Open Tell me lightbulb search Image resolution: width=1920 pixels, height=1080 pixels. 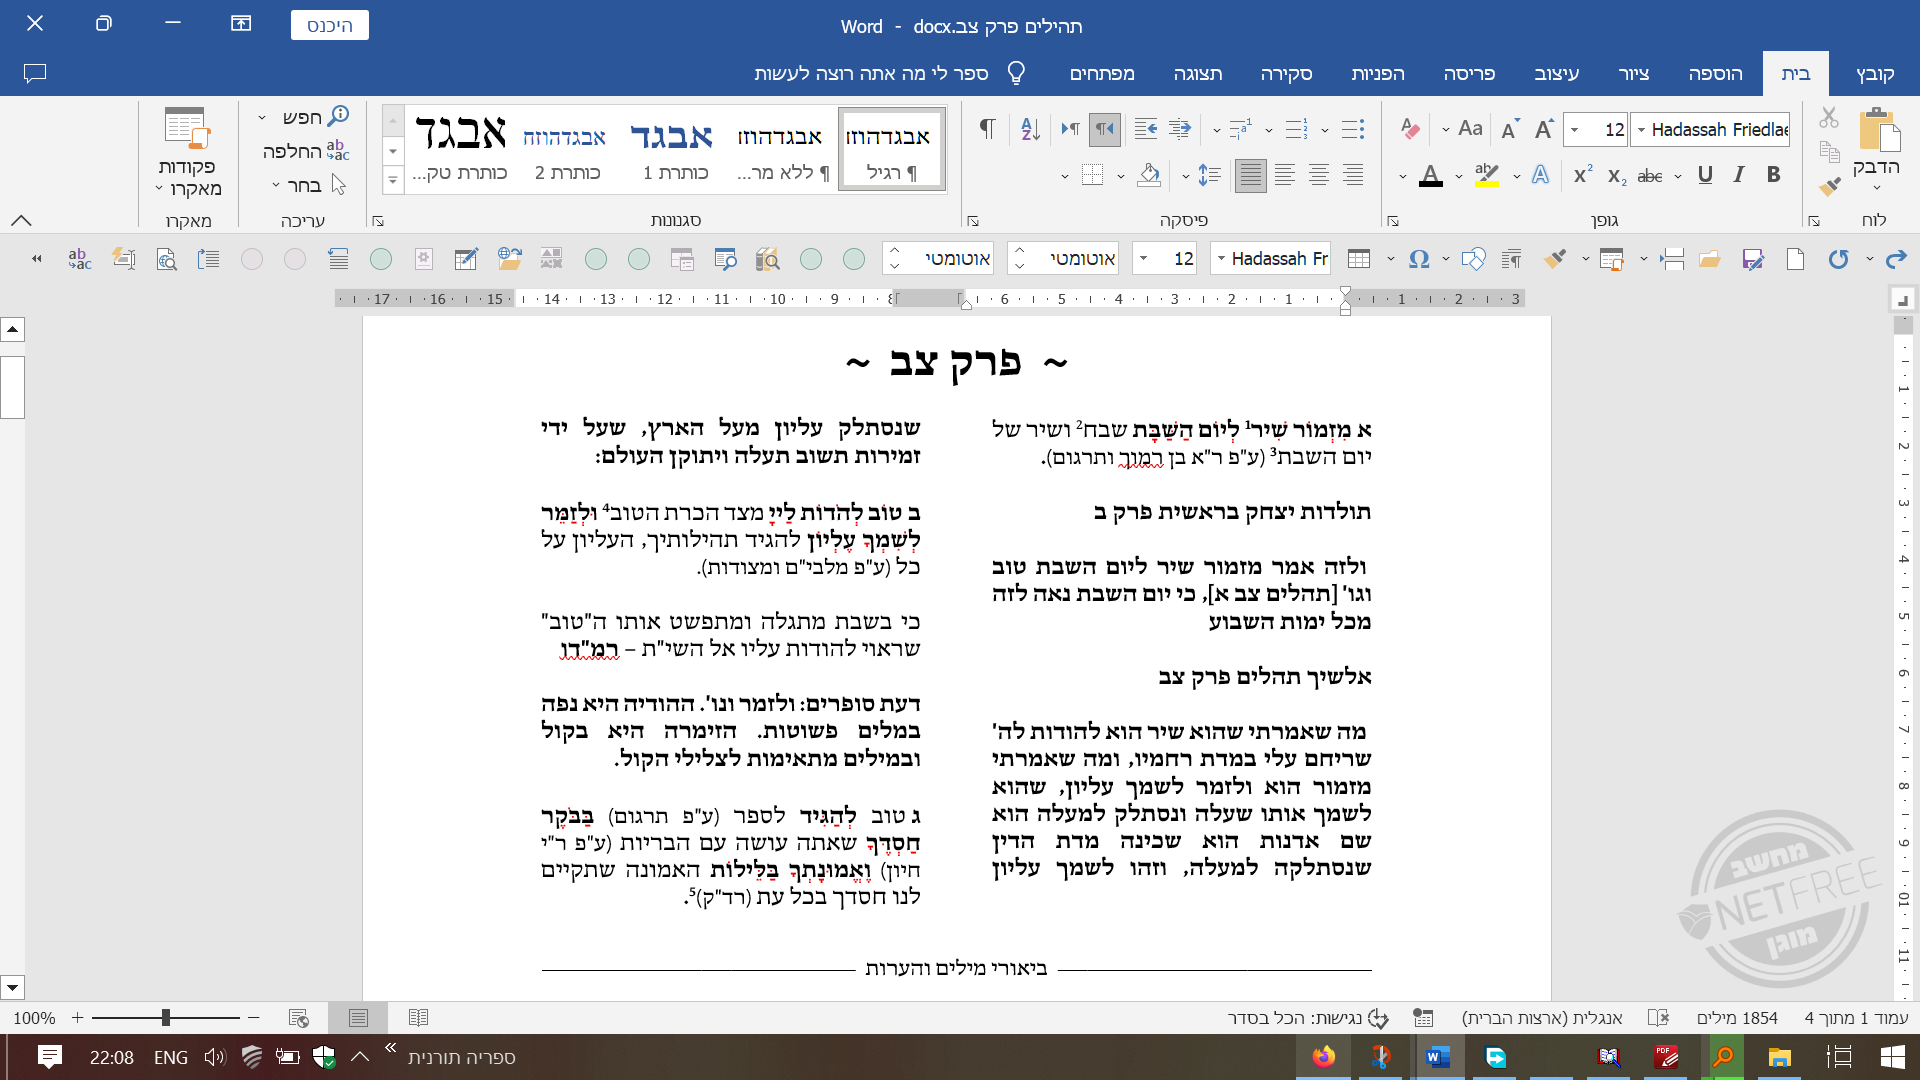tap(1017, 73)
